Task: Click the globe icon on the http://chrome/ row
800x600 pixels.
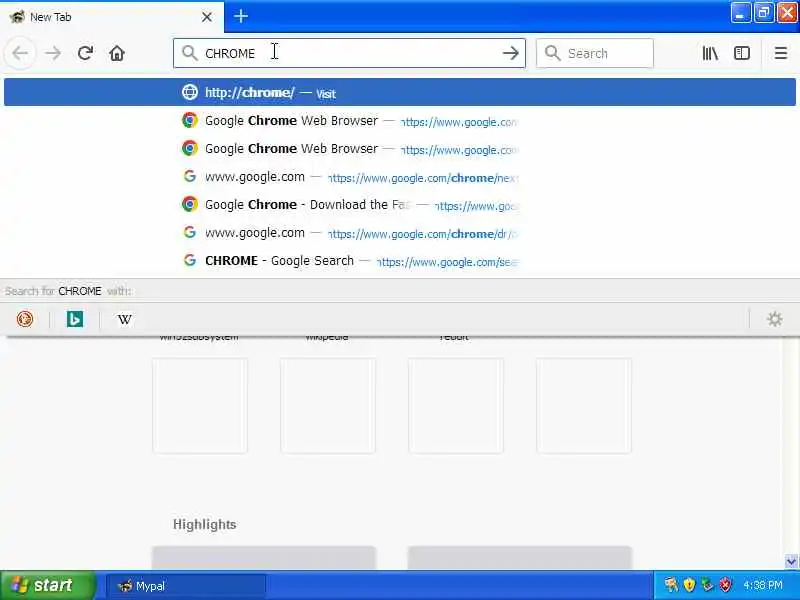Action: click(x=190, y=92)
